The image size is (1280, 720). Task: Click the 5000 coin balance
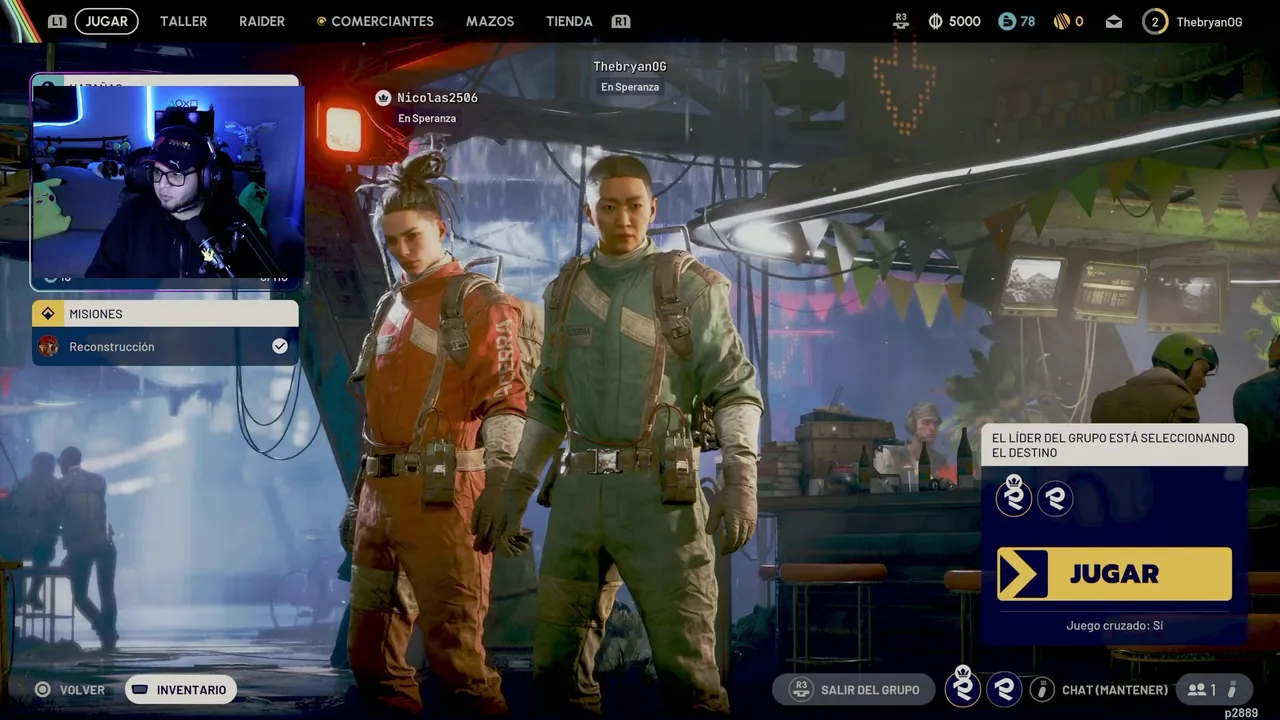[x=964, y=21]
